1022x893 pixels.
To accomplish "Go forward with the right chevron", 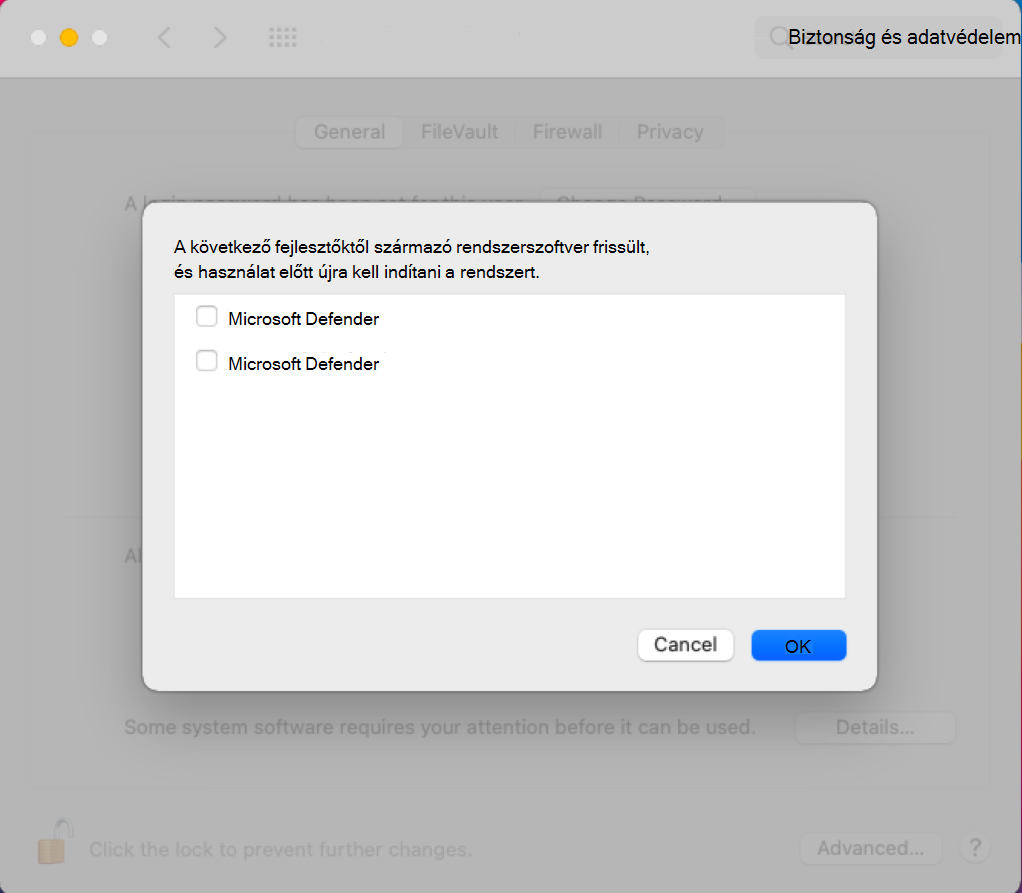I will [220, 37].
